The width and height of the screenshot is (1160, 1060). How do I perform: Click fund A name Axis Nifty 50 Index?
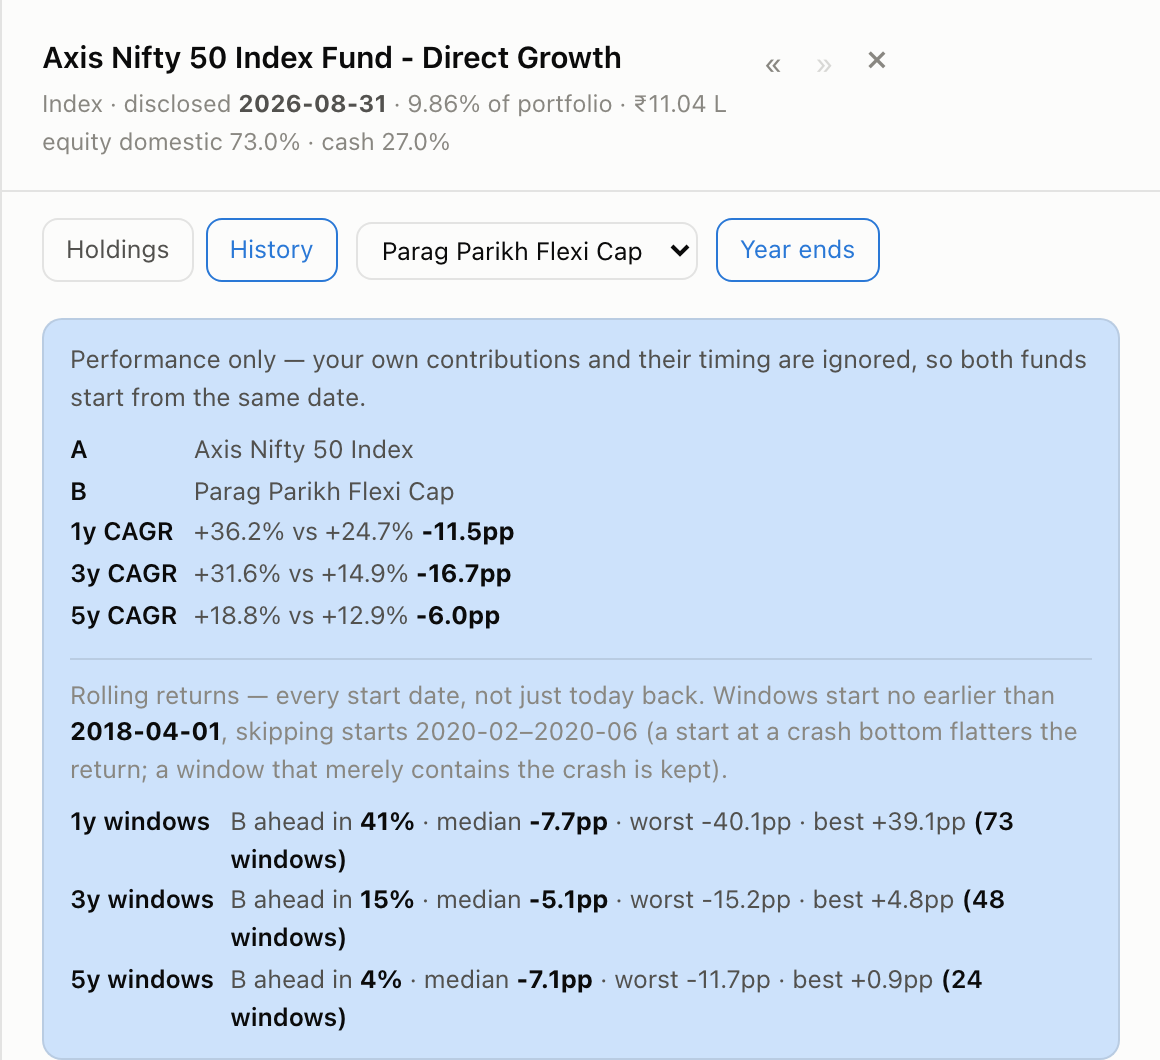[x=304, y=450]
